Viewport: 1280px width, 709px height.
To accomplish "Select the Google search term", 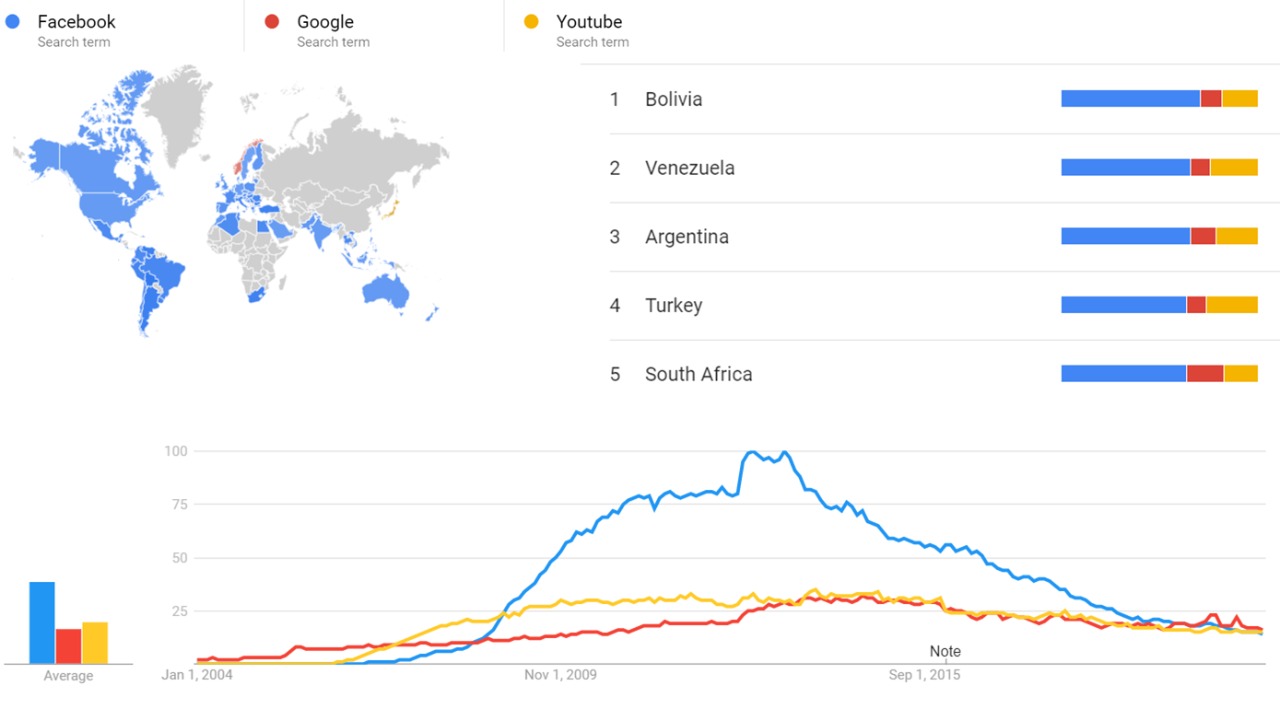I will [x=325, y=22].
